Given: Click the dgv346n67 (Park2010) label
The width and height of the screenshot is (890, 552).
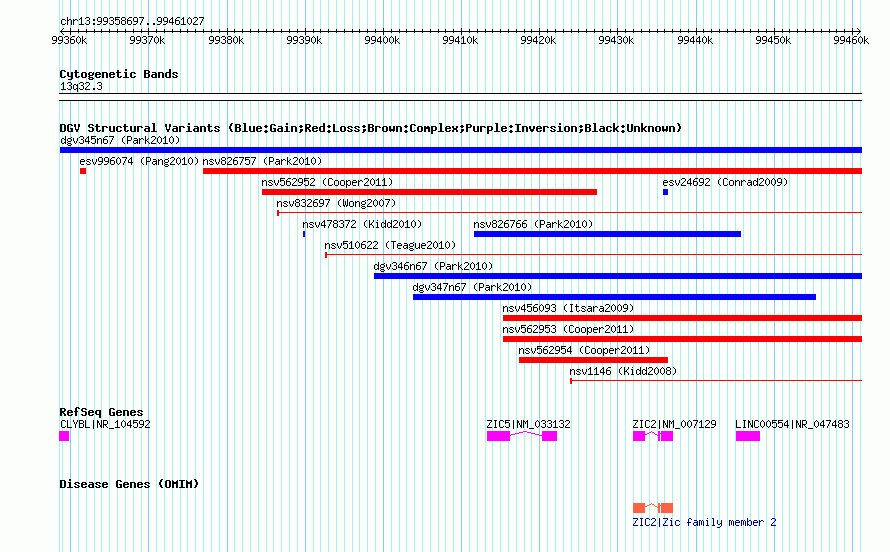Looking at the screenshot, I should click(433, 266).
